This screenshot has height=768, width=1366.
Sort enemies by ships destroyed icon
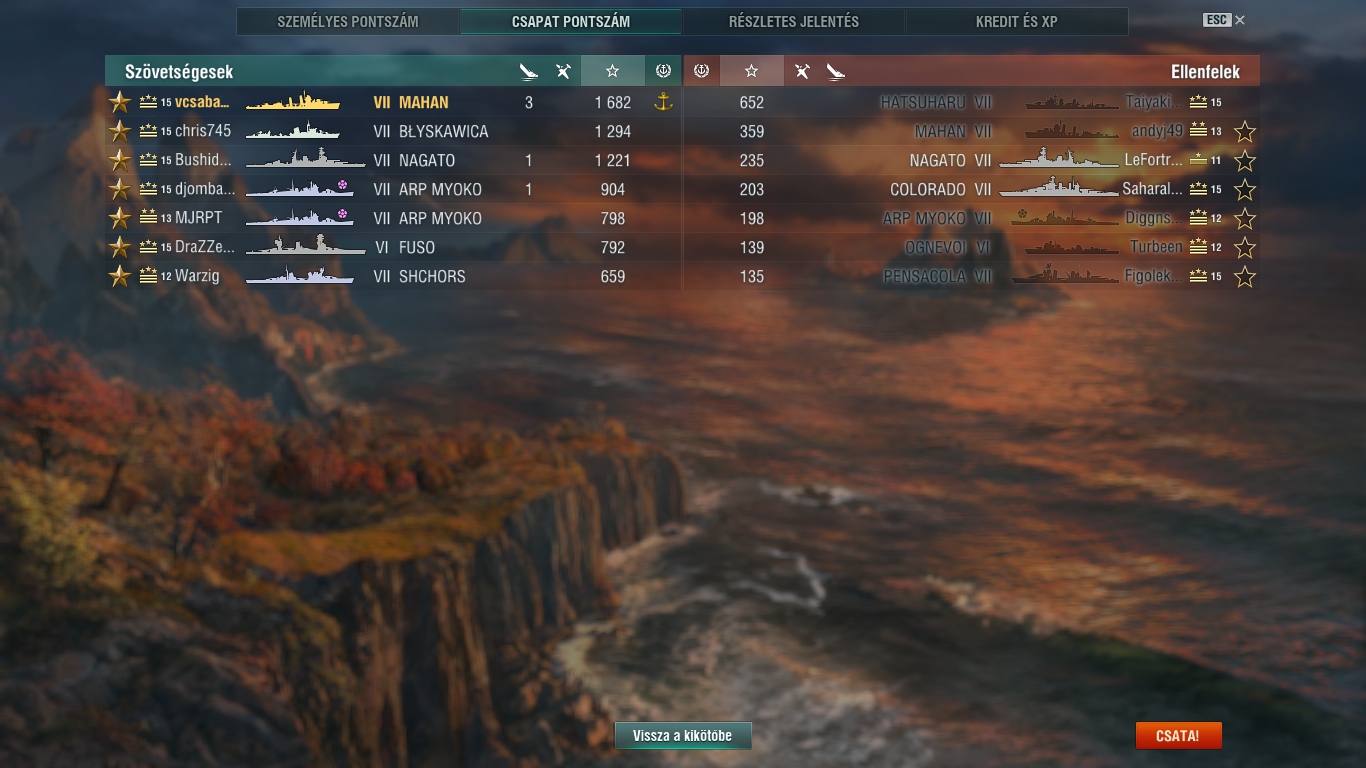836,71
